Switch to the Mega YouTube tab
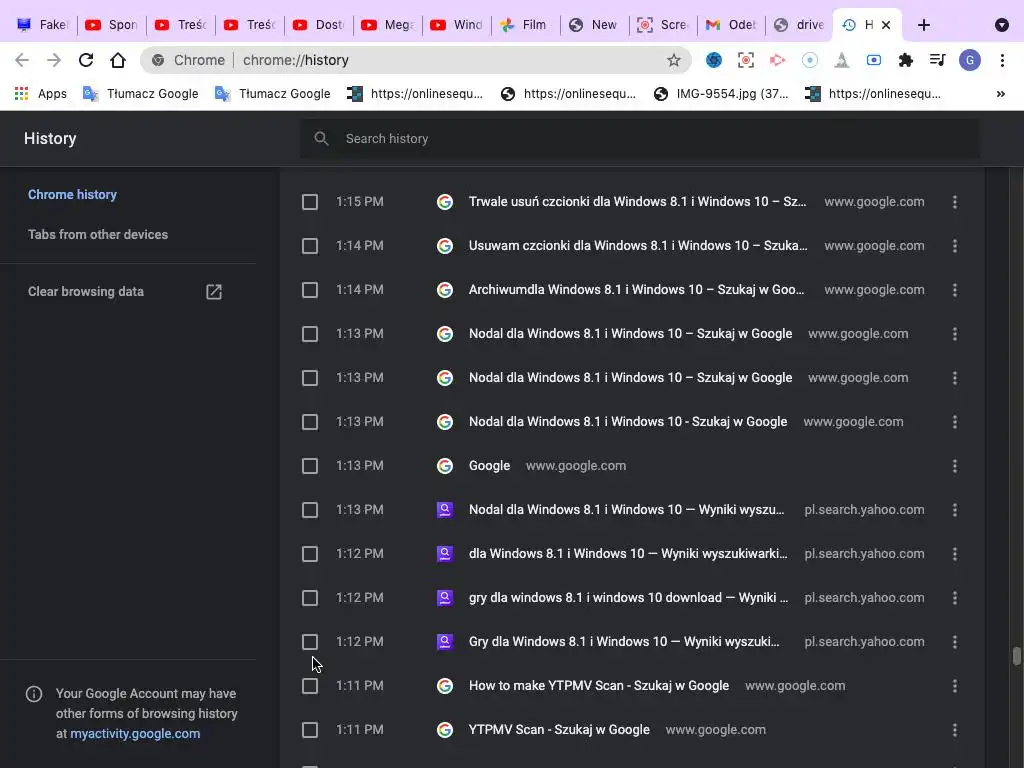 [x=387, y=25]
